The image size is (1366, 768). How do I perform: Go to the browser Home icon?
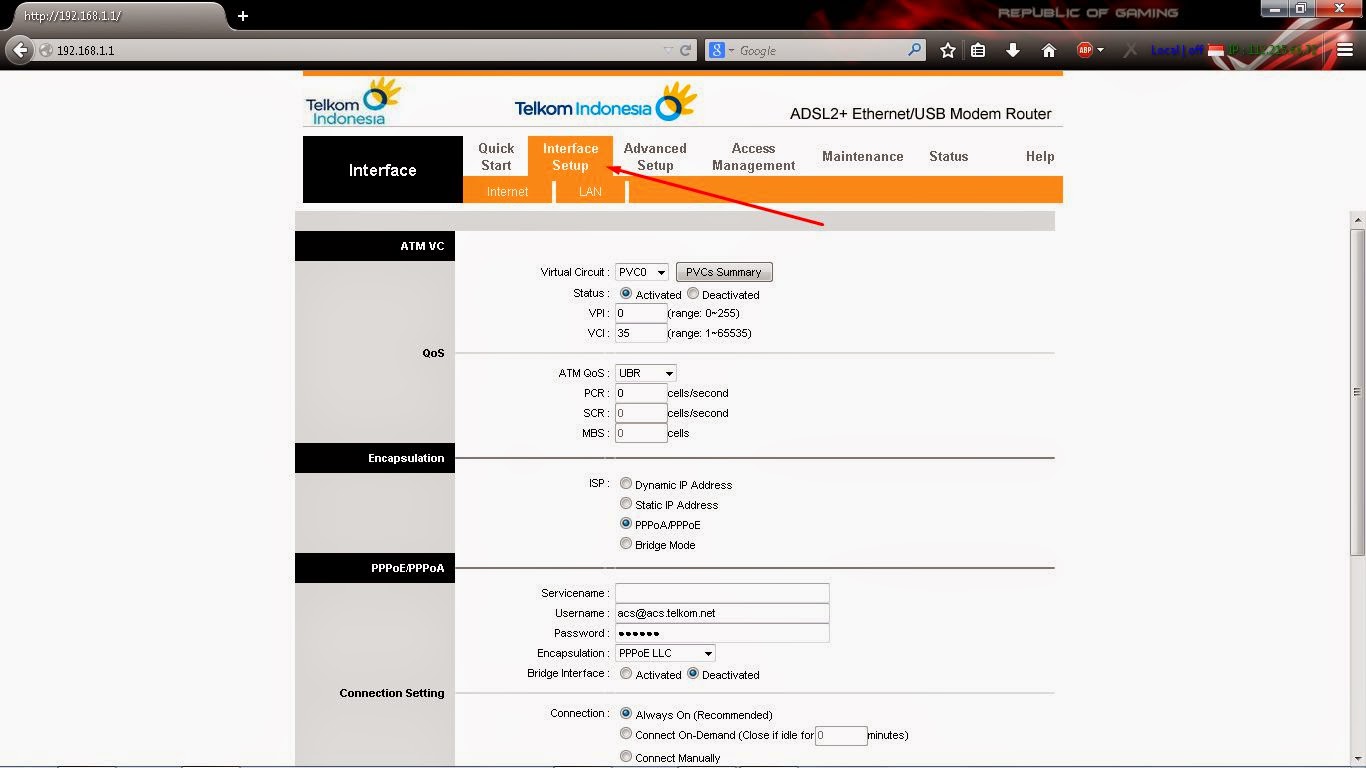[1049, 50]
